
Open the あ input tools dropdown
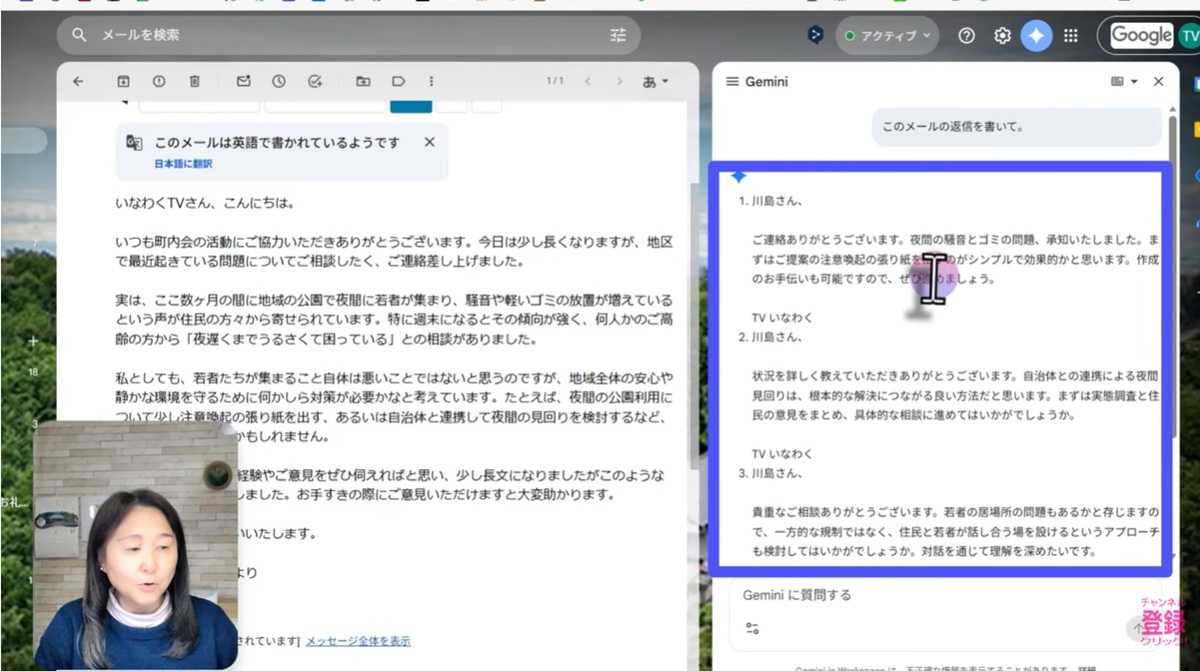[656, 82]
